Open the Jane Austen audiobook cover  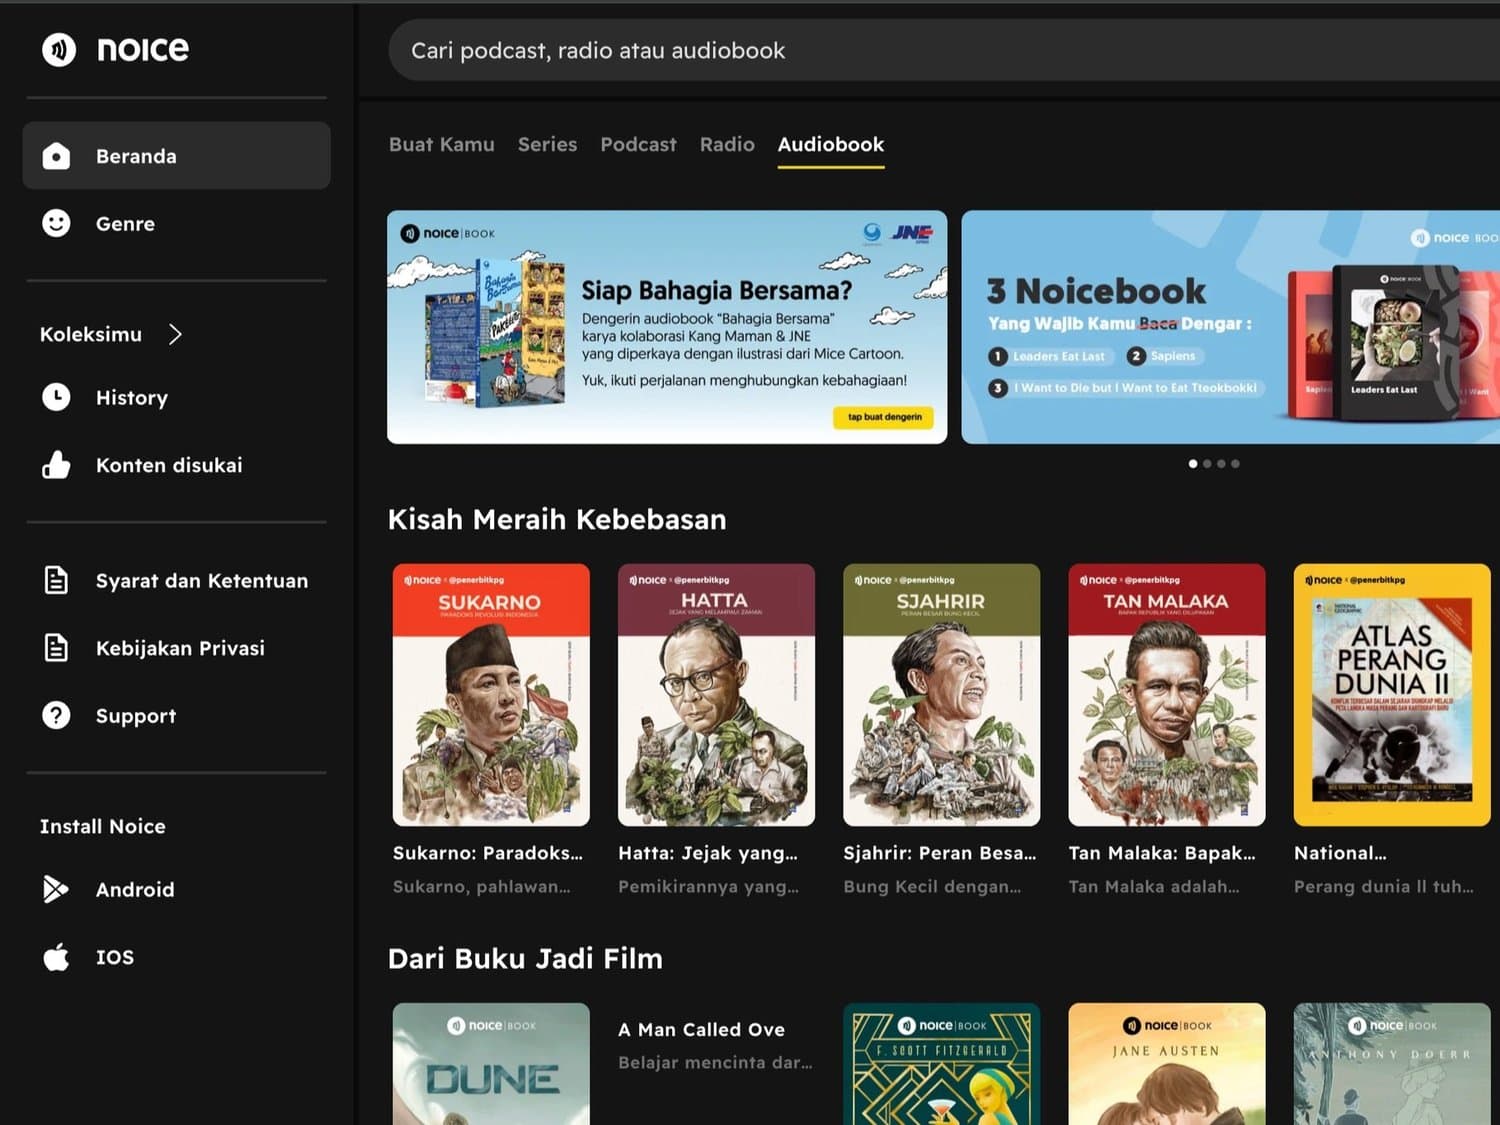[1167, 1064]
